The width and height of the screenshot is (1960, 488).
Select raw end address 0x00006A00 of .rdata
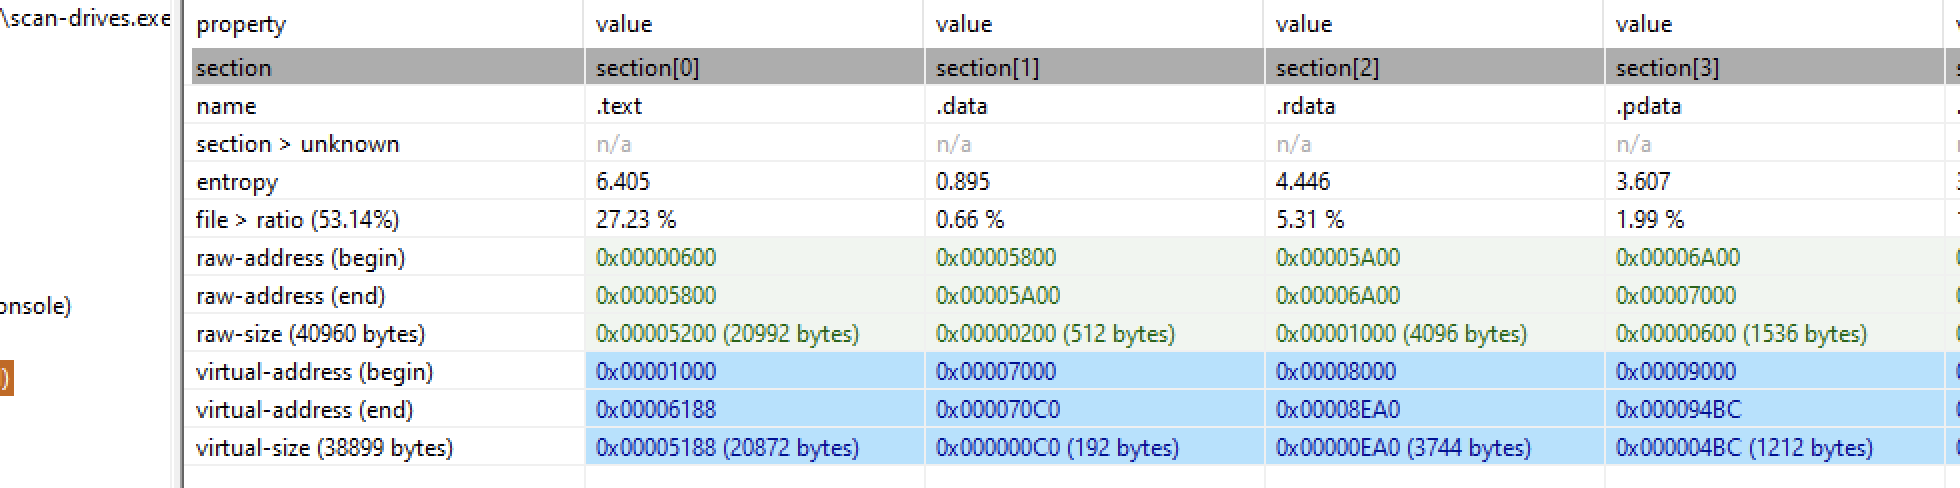1337,296
